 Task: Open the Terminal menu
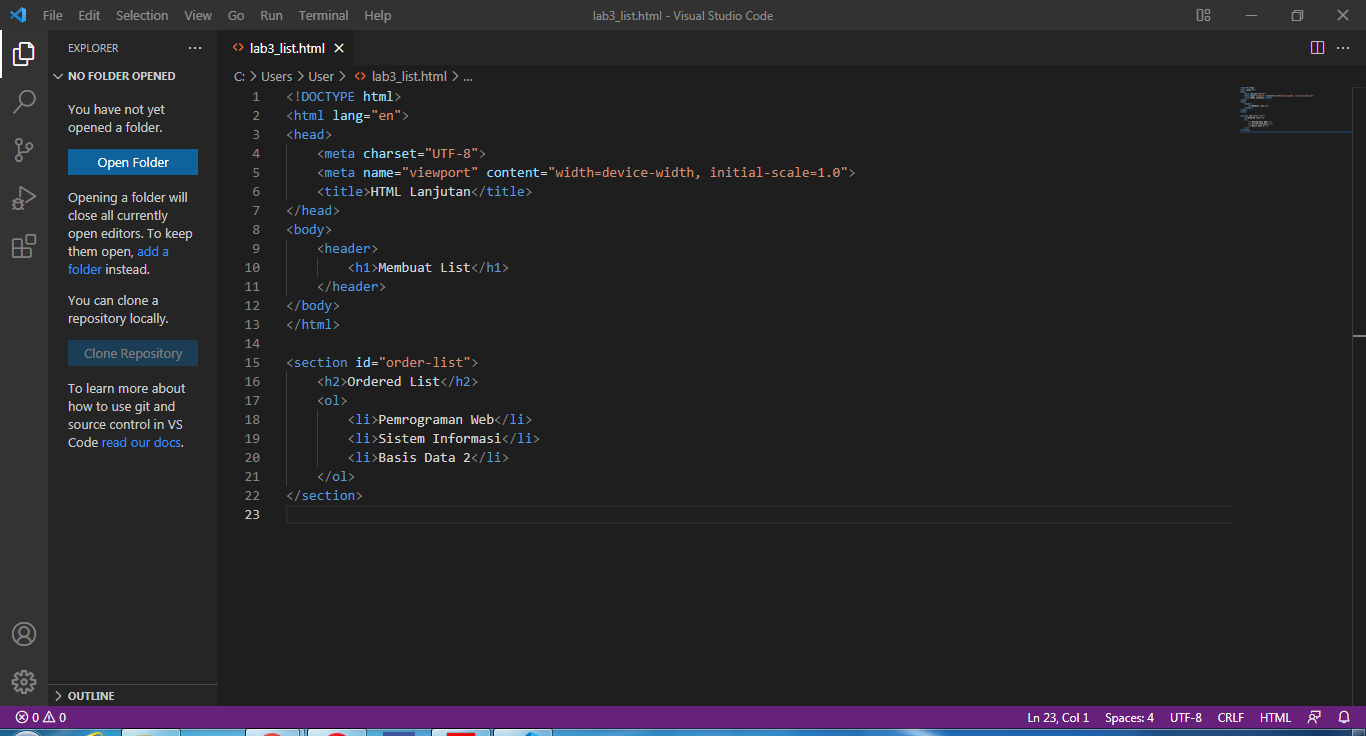(x=323, y=15)
